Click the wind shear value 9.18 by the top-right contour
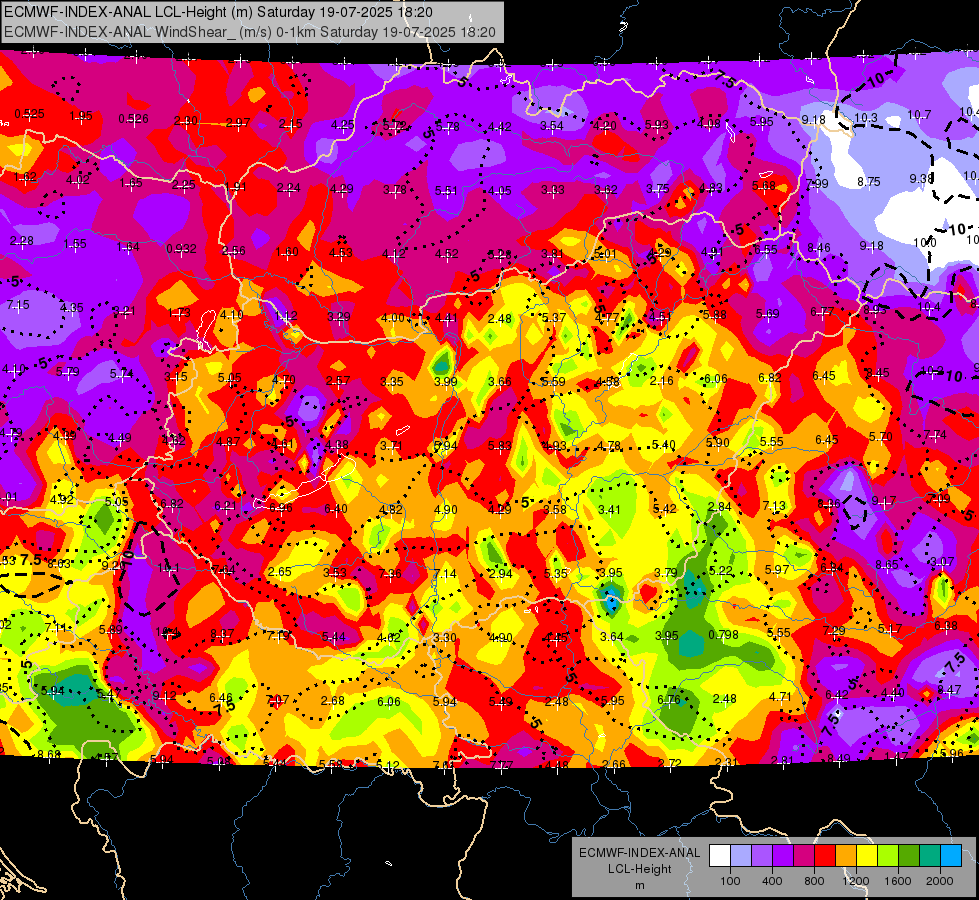 point(814,119)
